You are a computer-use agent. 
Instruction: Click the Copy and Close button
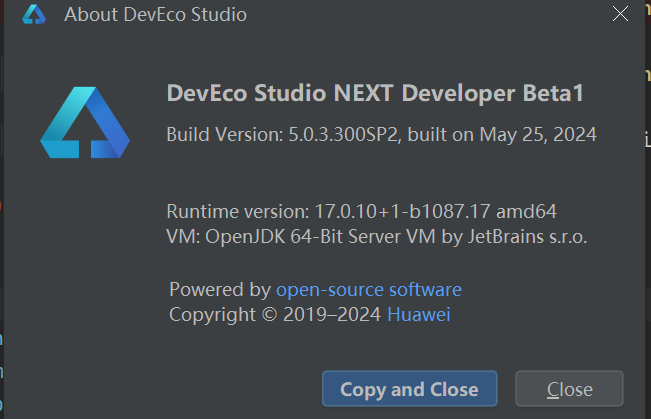pos(409,389)
